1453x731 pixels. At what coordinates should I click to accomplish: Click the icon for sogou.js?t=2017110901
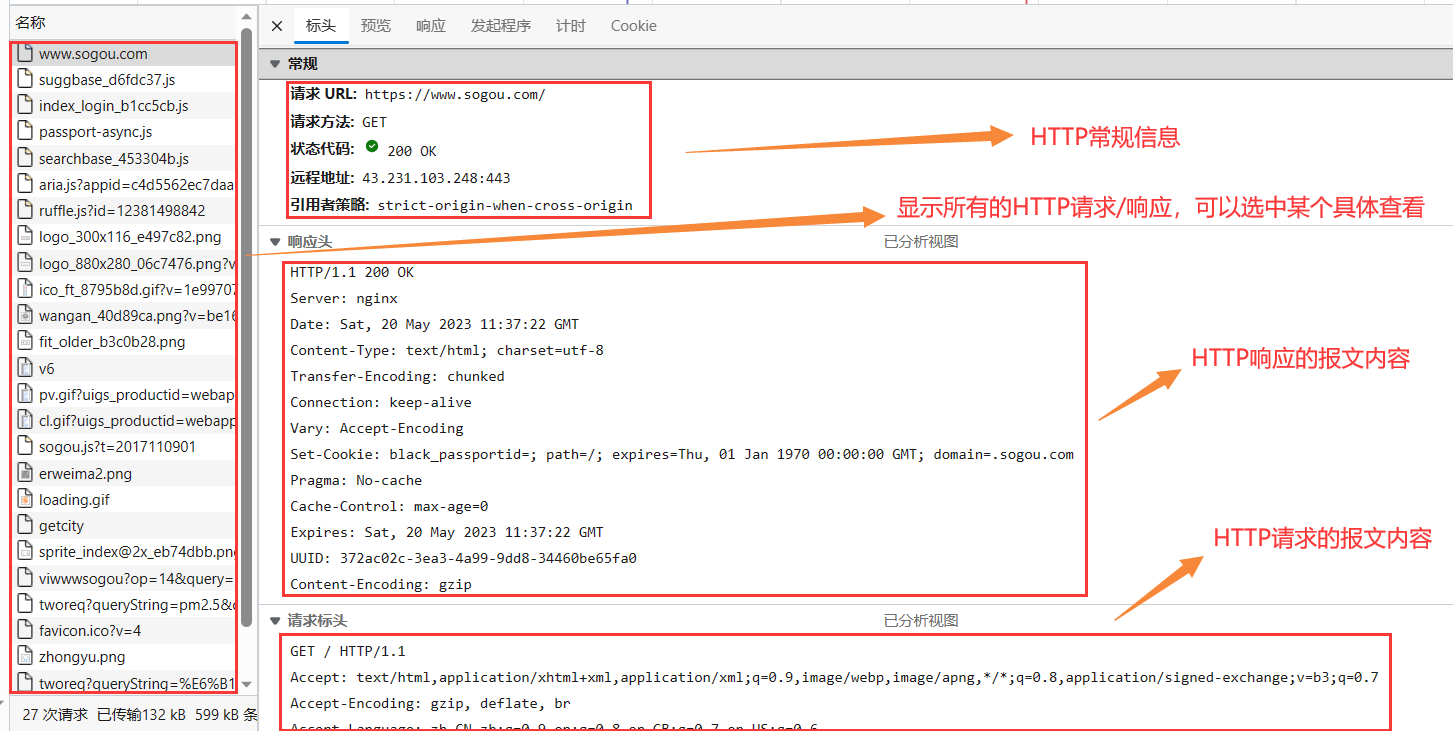[x=26, y=447]
